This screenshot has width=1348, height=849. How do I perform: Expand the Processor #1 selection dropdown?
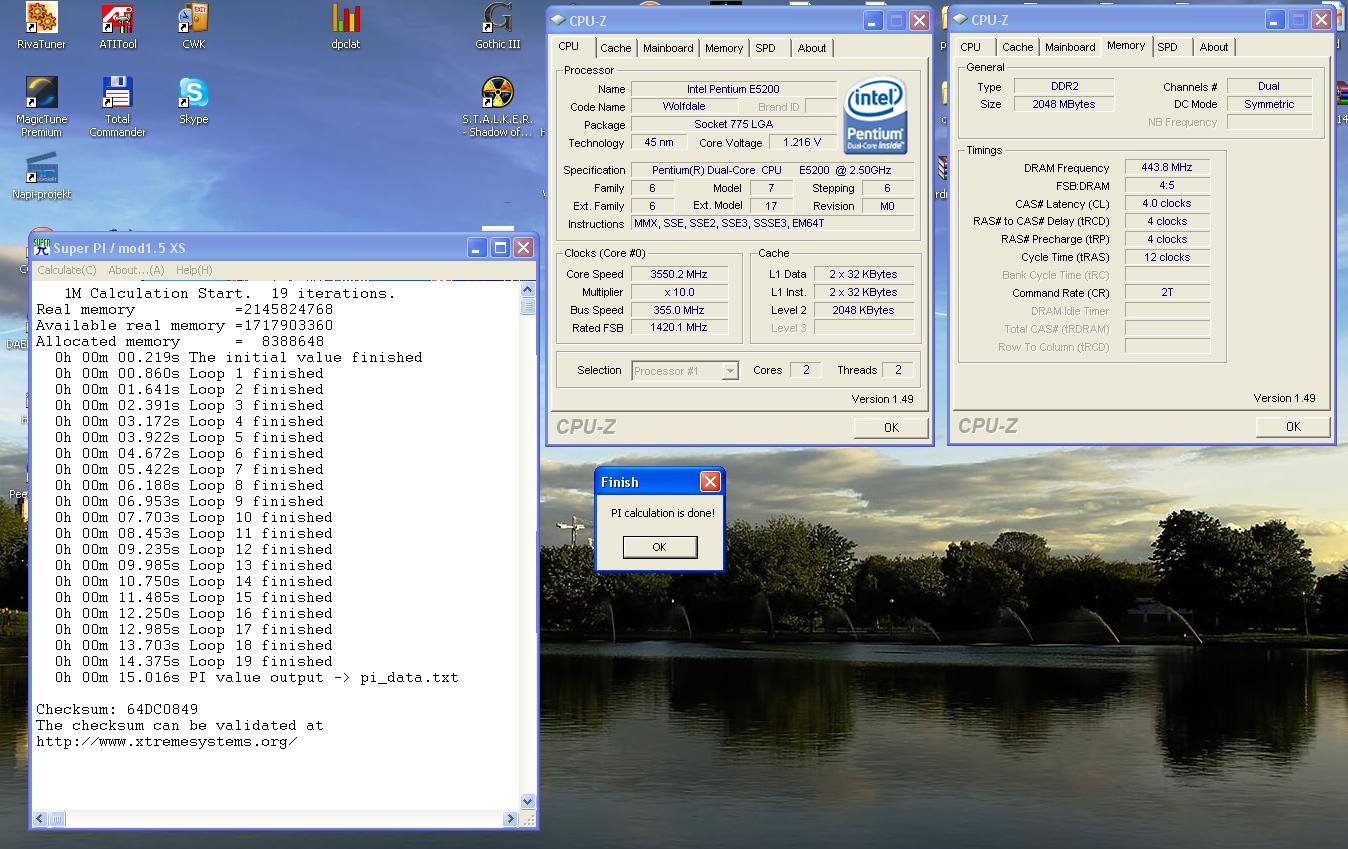(x=730, y=371)
